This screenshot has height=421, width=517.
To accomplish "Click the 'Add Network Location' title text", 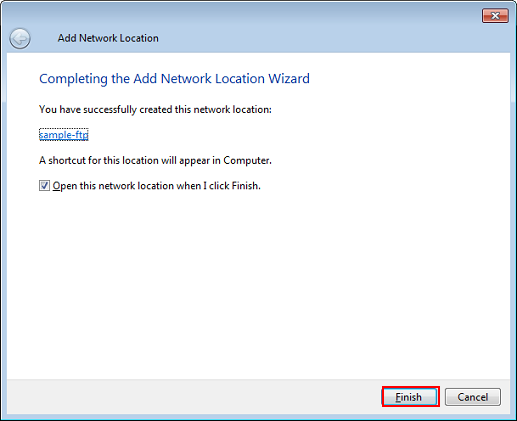I will 108,38.
